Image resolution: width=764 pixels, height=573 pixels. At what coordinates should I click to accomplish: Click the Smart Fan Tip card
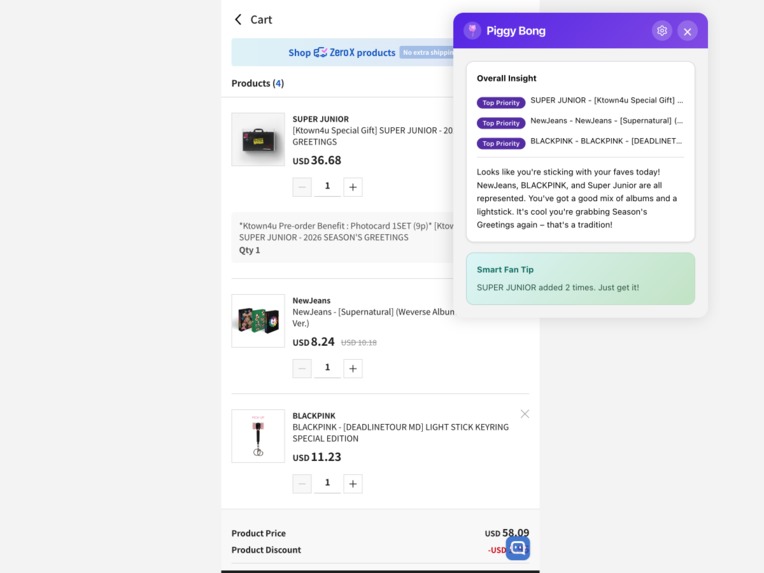[580, 279]
